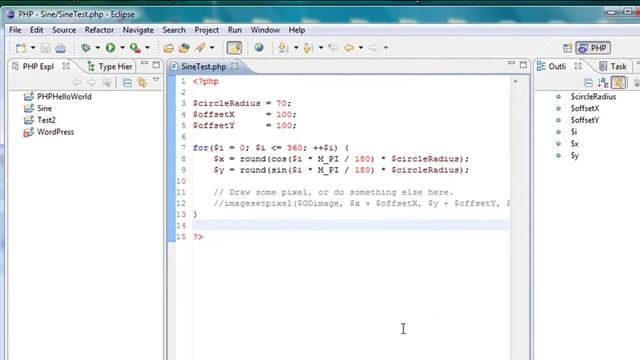The height and width of the screenshot is (360, 640).
Task: Click the External Tools run icon
Action: pyautogui.click(x=135, y=48)
